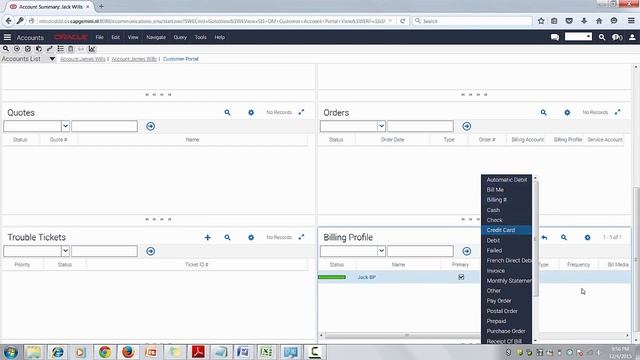Open the Help menu
640x360 pixels.
(220, 37)
